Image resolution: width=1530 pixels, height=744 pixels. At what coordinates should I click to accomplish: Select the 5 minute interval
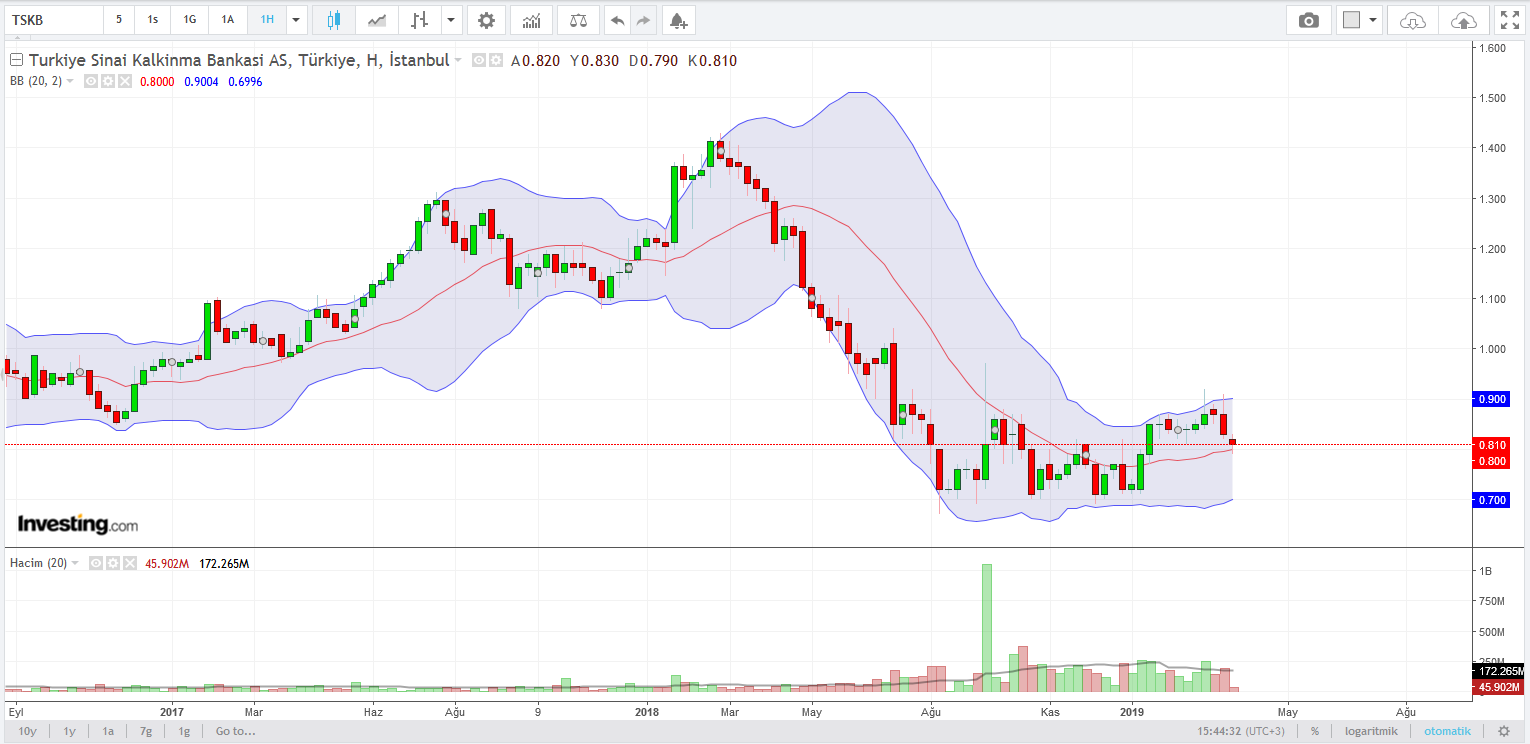pyautogui.click(x=119, y=19)
